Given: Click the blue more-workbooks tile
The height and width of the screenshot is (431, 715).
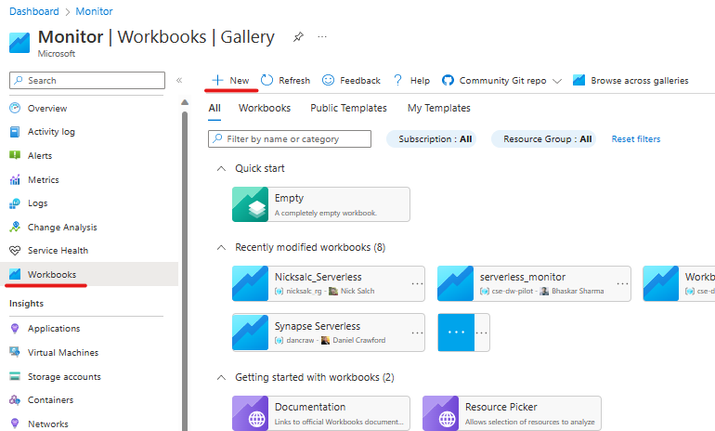Looking at the screenshot, I should pyautogui.click(x=456, y=332).
